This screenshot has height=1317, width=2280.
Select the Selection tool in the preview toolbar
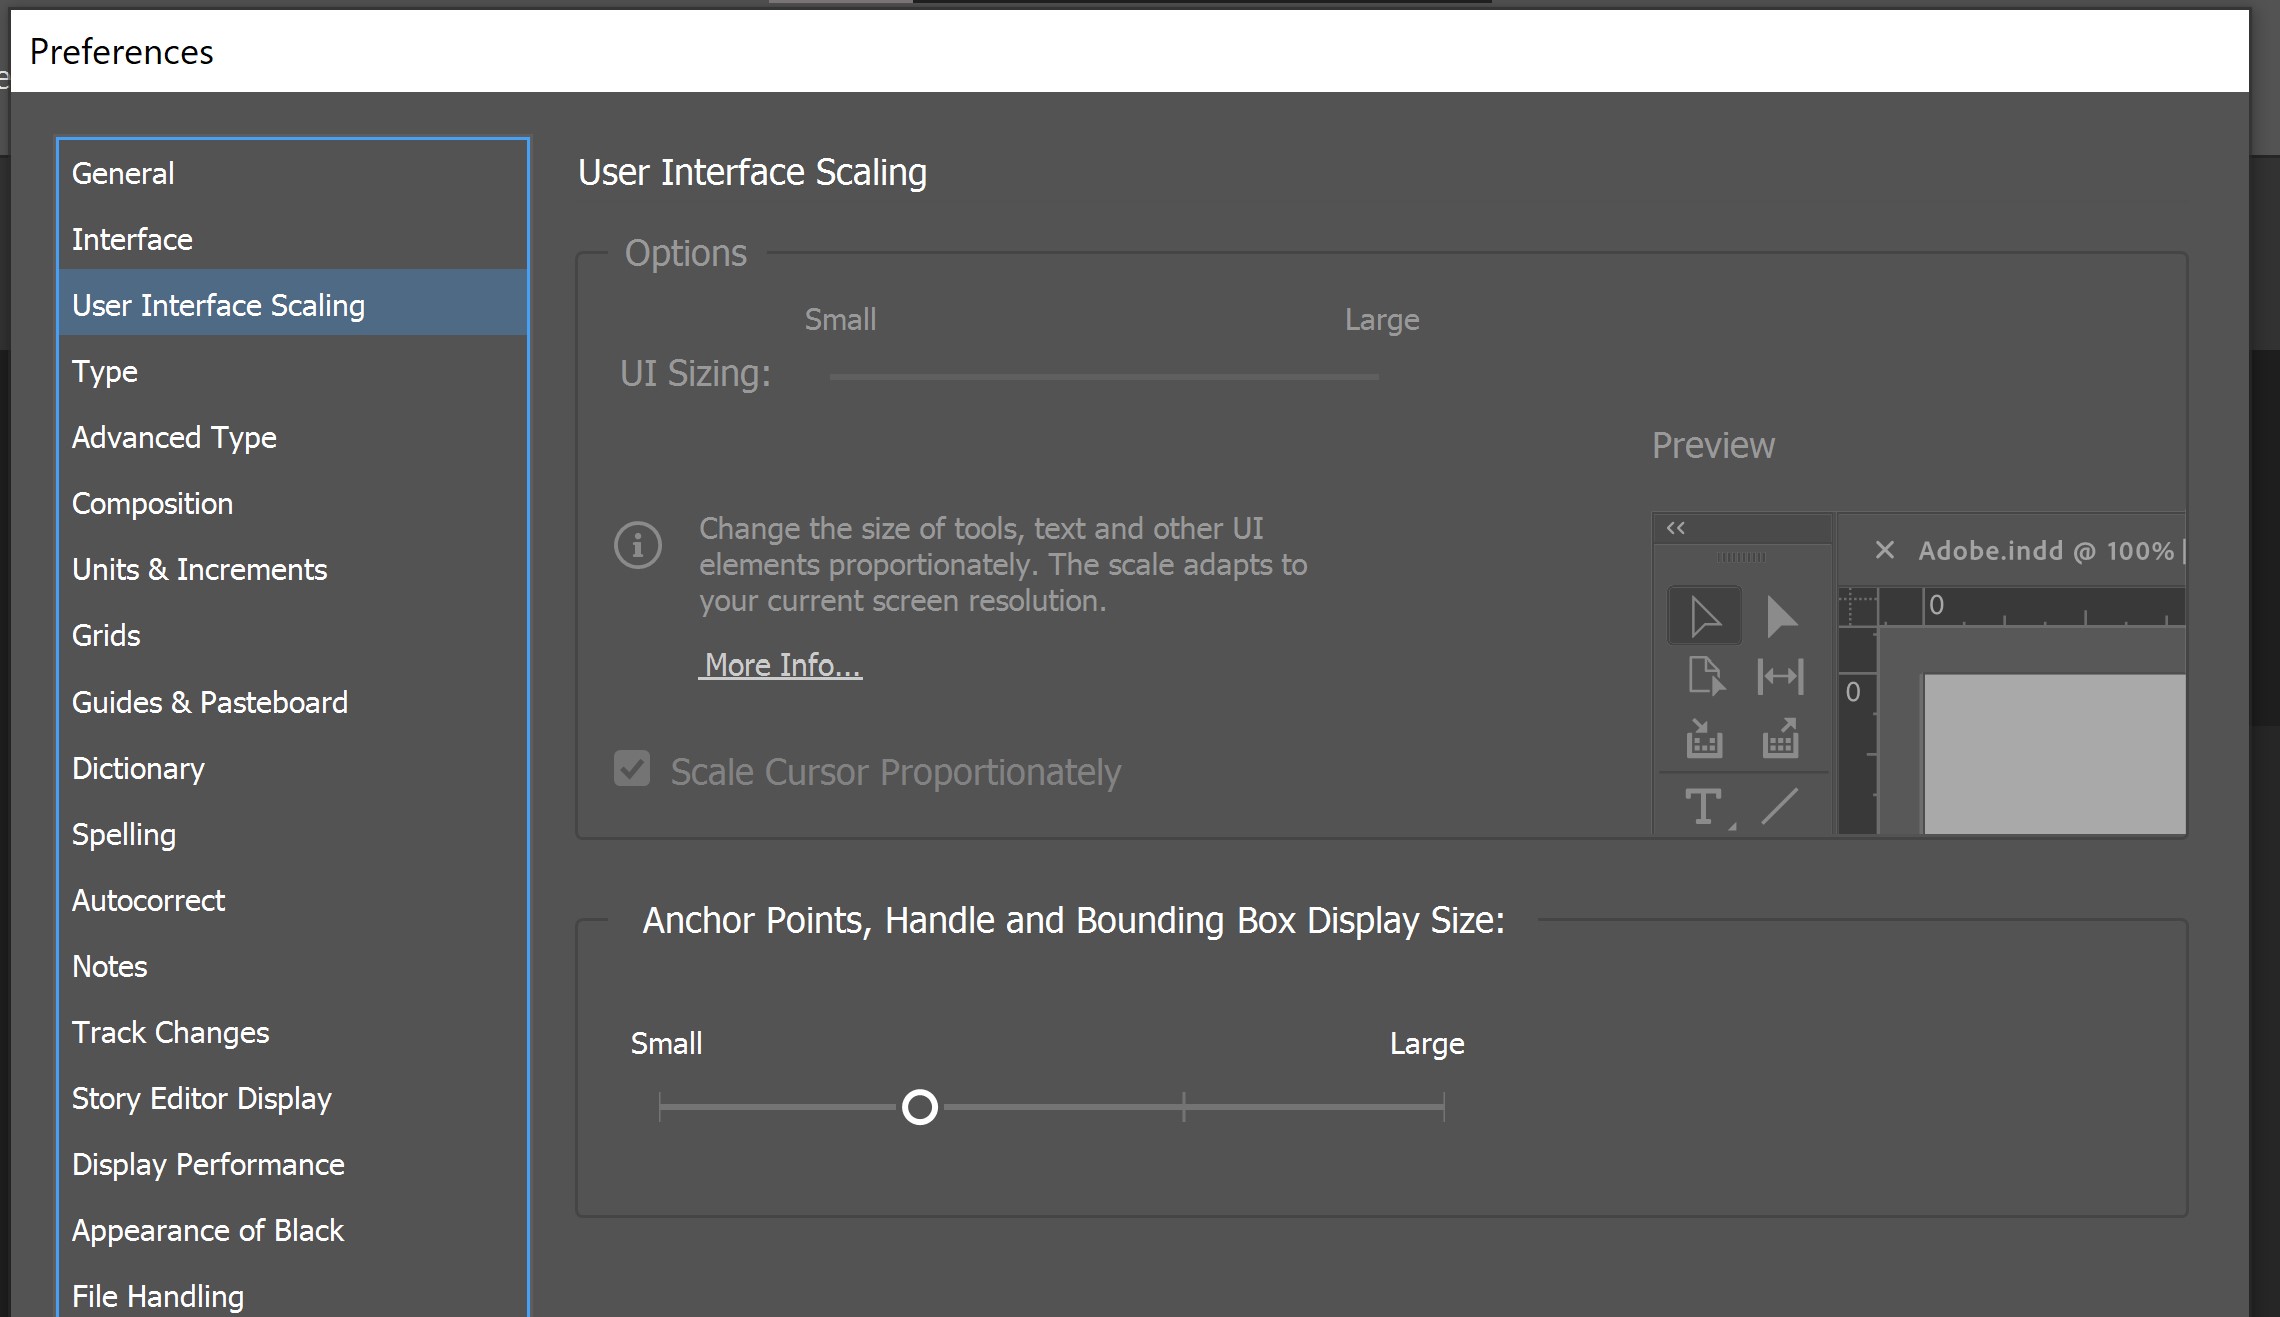[x=1703, y=615]
